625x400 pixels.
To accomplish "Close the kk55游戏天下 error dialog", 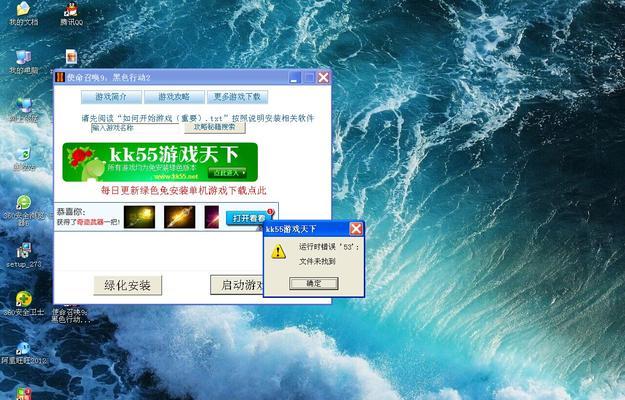I will coord(356,229).
